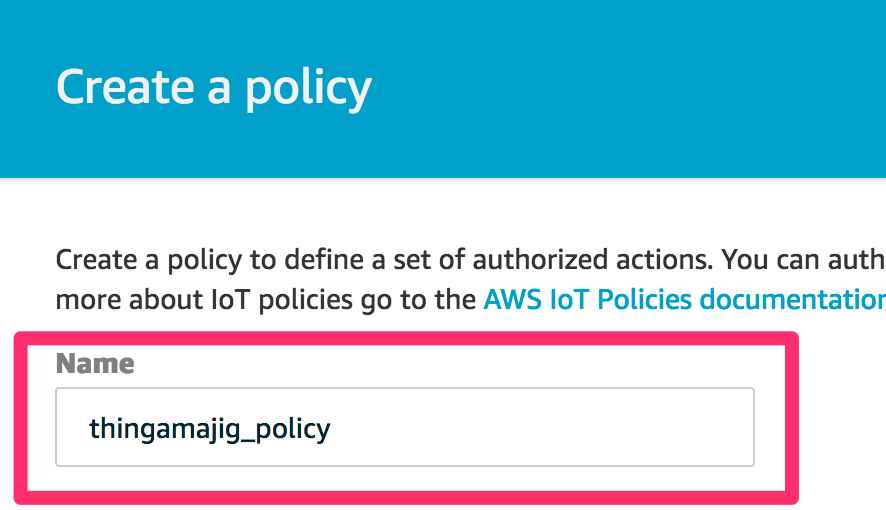886x510 pixels.
Task: Click the gray Name caption above the field
Action: tap(95, 364)
